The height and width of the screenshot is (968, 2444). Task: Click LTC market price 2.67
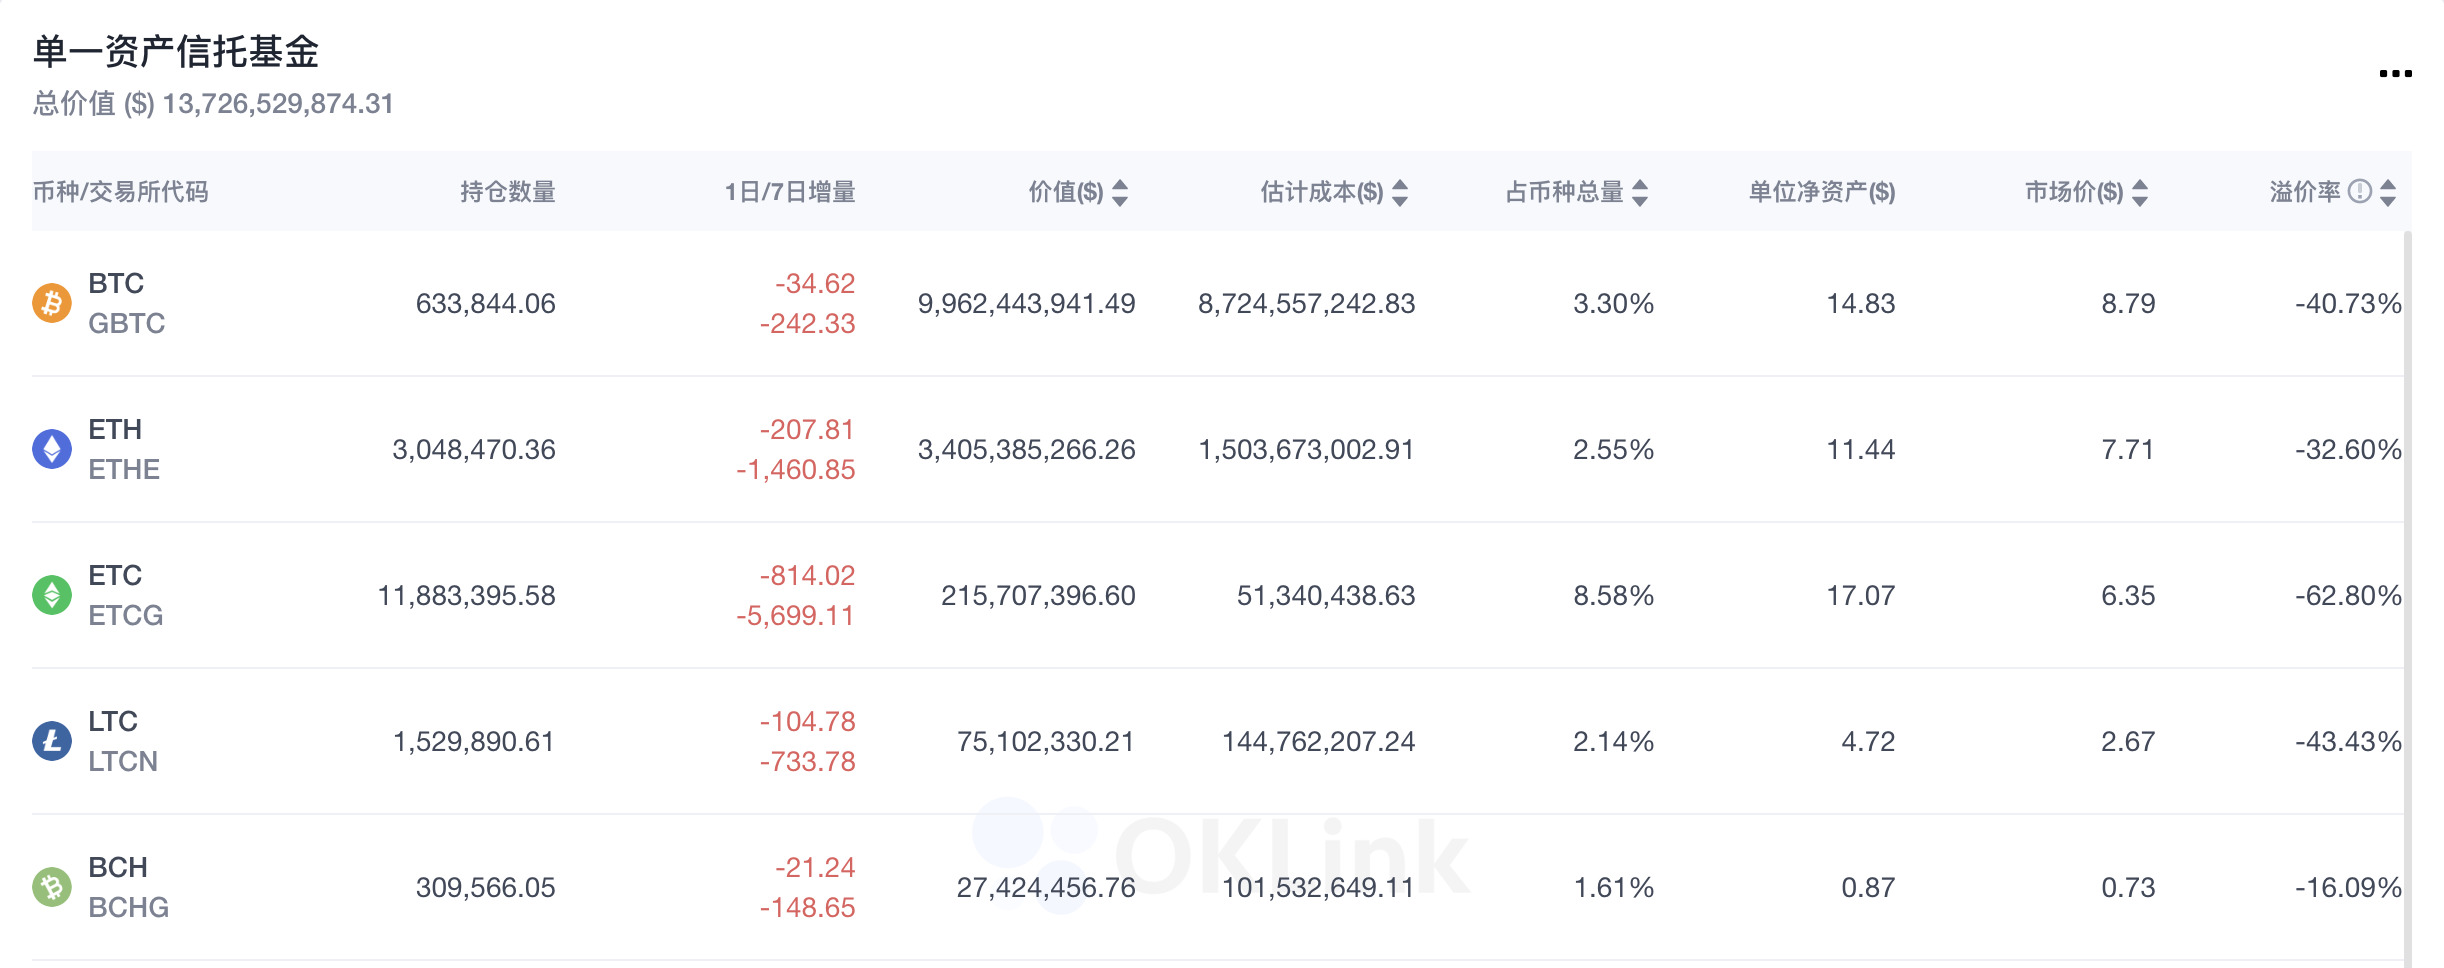coord(2128,741)
